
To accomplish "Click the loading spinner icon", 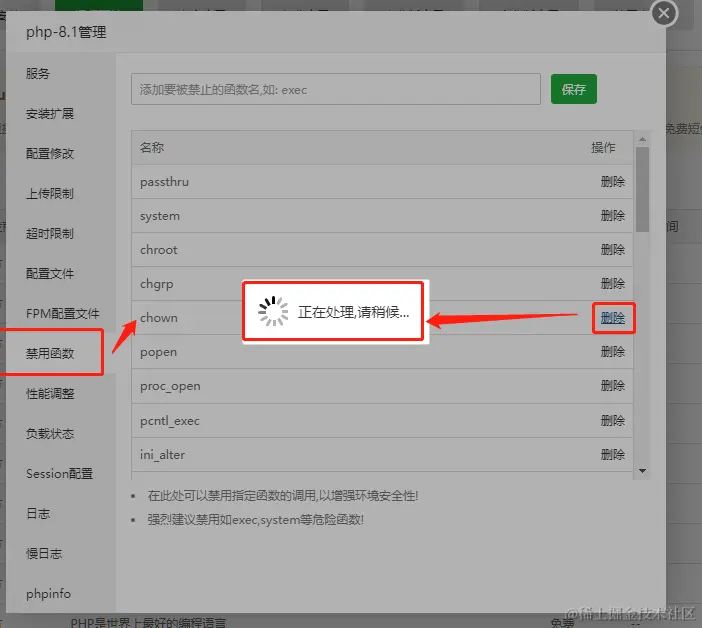I will point(273,311).
